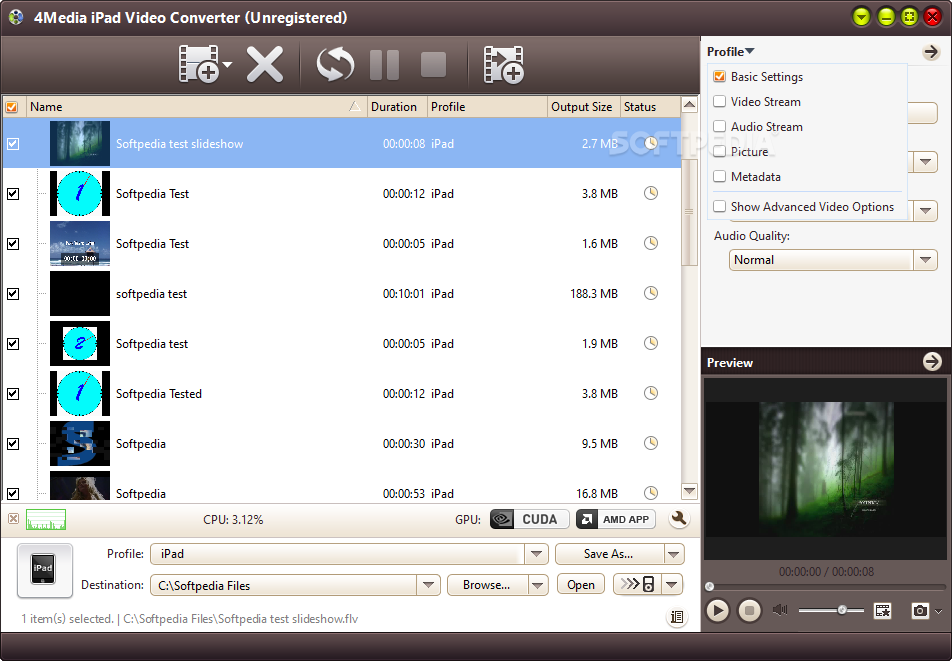The width and height of the screenshot is (952, 661).
Task: Stop the preview playback
Action: pyautogui.click(x=749, y=610)
